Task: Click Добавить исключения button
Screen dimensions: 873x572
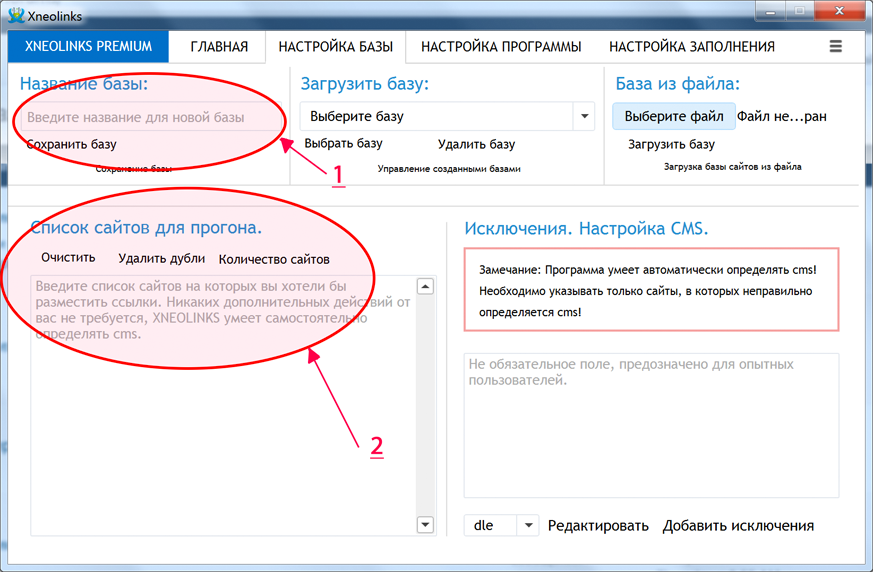Action: (738, 526)
